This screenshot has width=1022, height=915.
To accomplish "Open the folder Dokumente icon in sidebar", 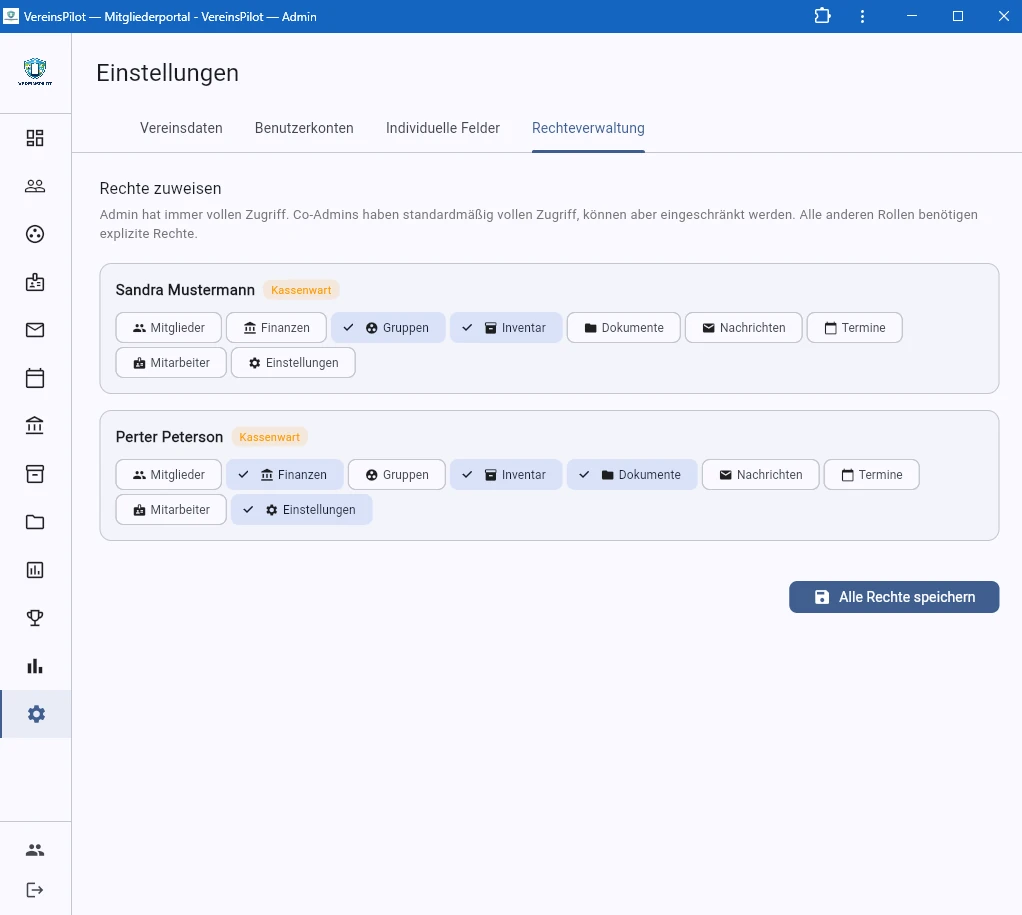I will (x=35, y=521).
